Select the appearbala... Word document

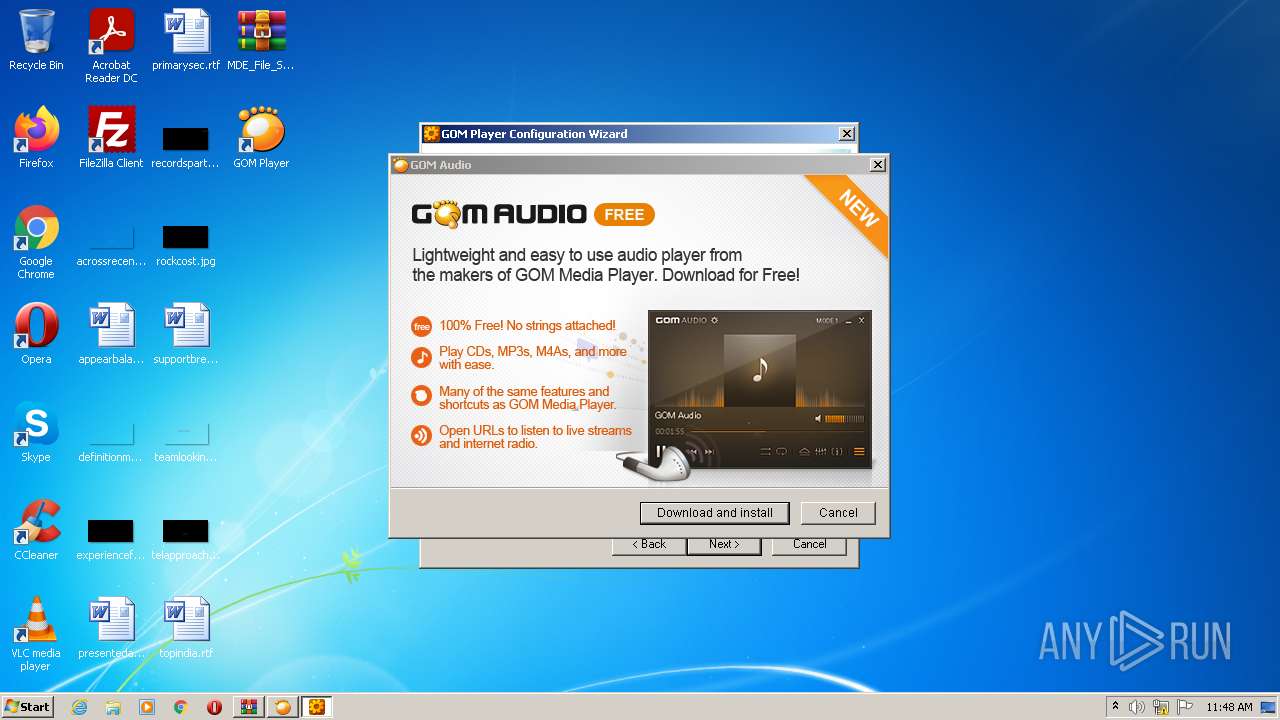pos(111,334)
